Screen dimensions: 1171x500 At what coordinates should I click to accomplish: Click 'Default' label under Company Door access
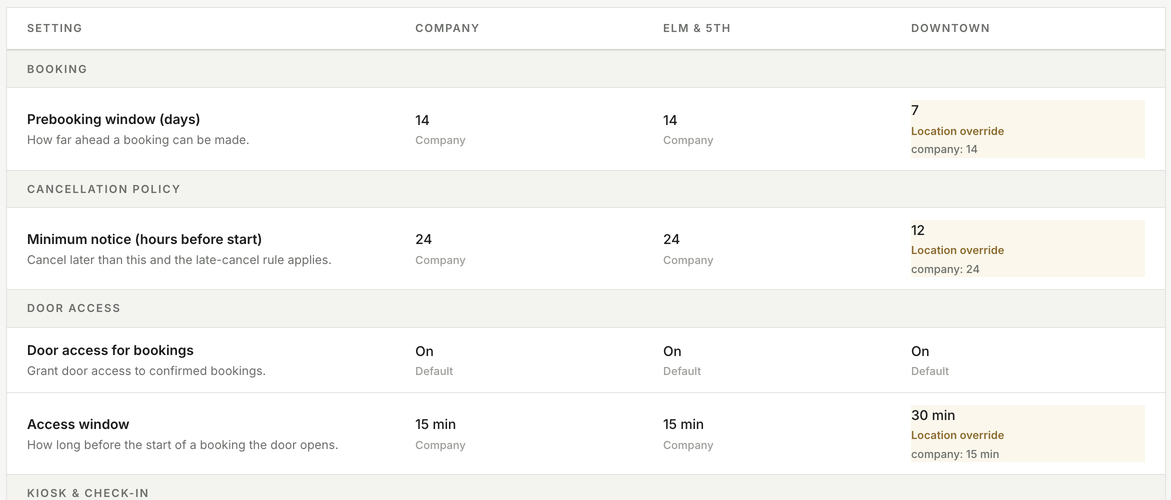pyautogui.click(x=434, y=371)
